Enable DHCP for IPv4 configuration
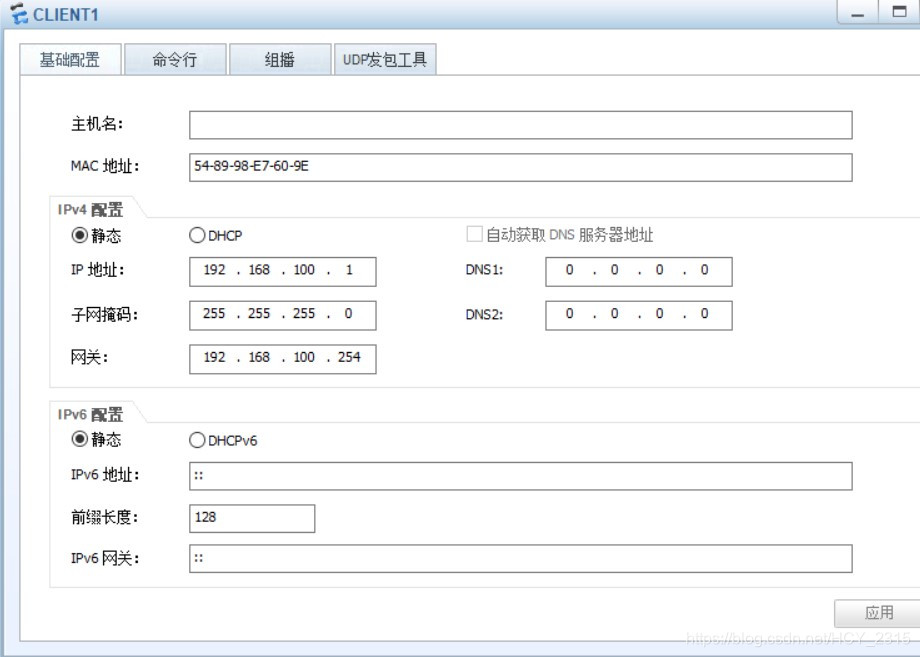920x657 pixels. click(198, 235)
